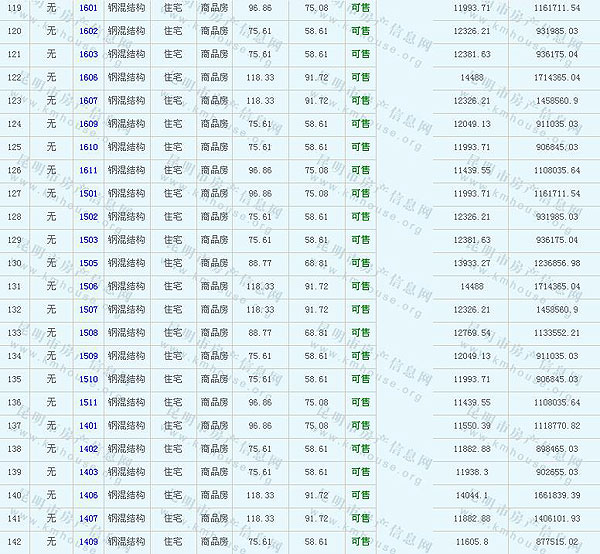
Task: Select unit 1603 link
Action: [x=88, y=54]
